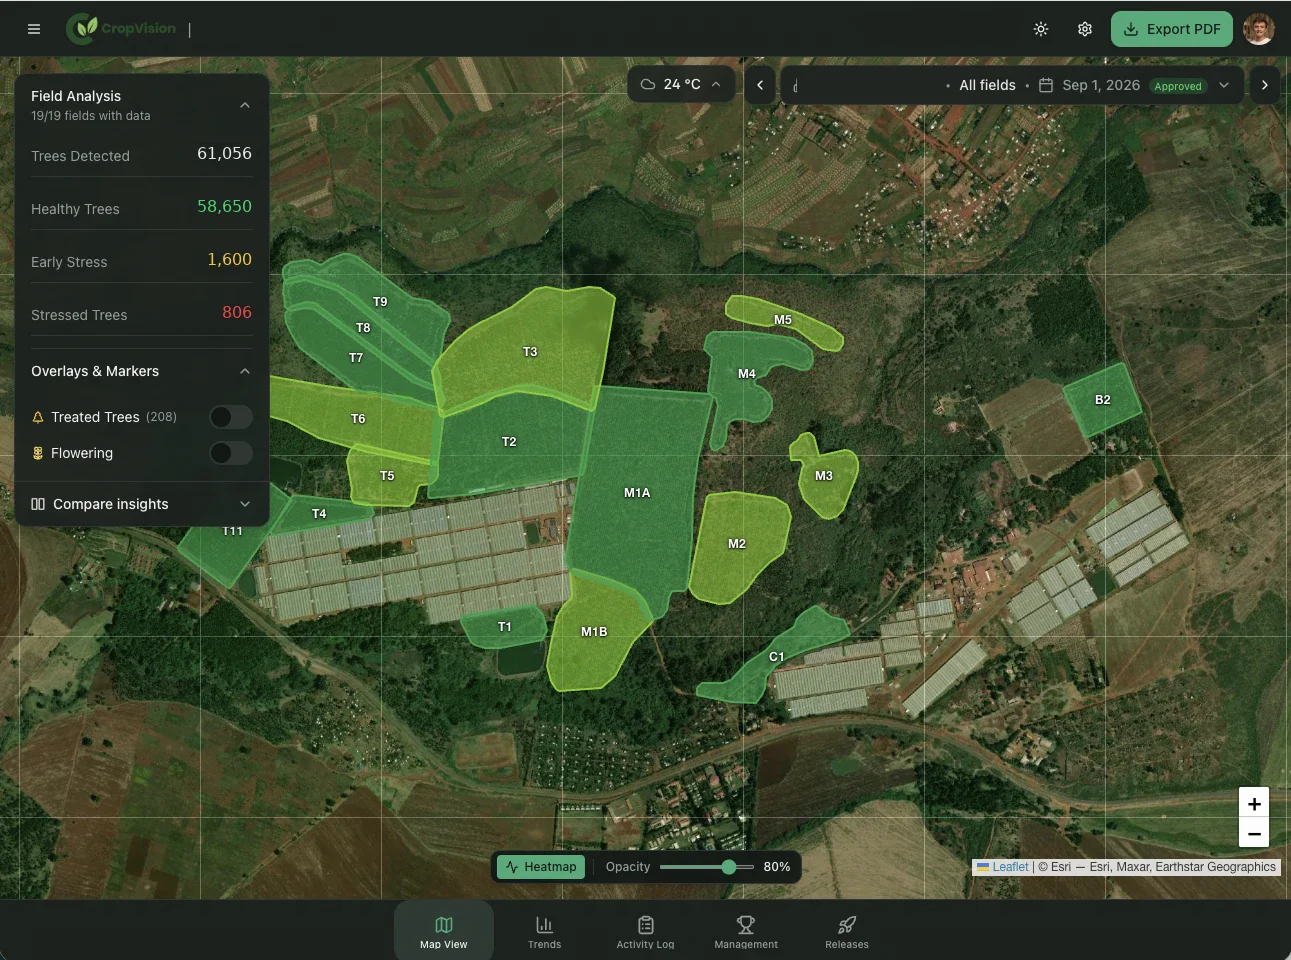Image resolution: width=1291 pixels, height=960 pixels.
Task: Click the Stressed Trees count 806
Action: pyautogui.click(x=237, y=312)
